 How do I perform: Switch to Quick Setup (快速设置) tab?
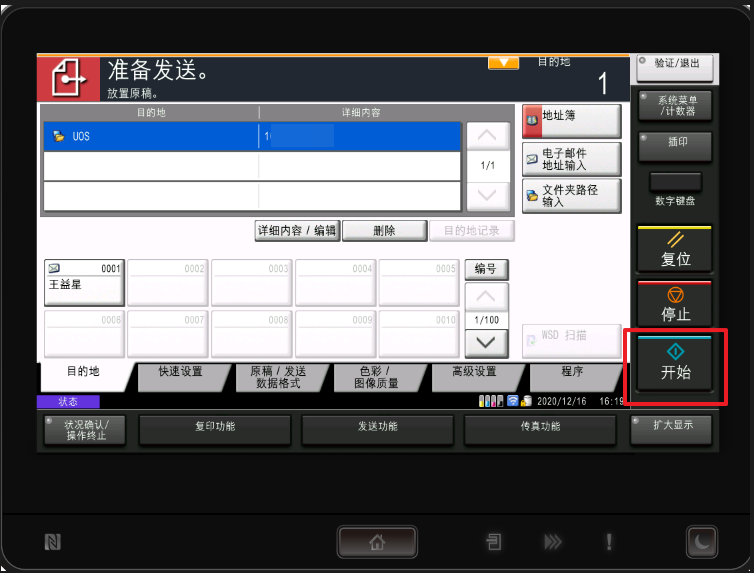[x=181, y=377]
